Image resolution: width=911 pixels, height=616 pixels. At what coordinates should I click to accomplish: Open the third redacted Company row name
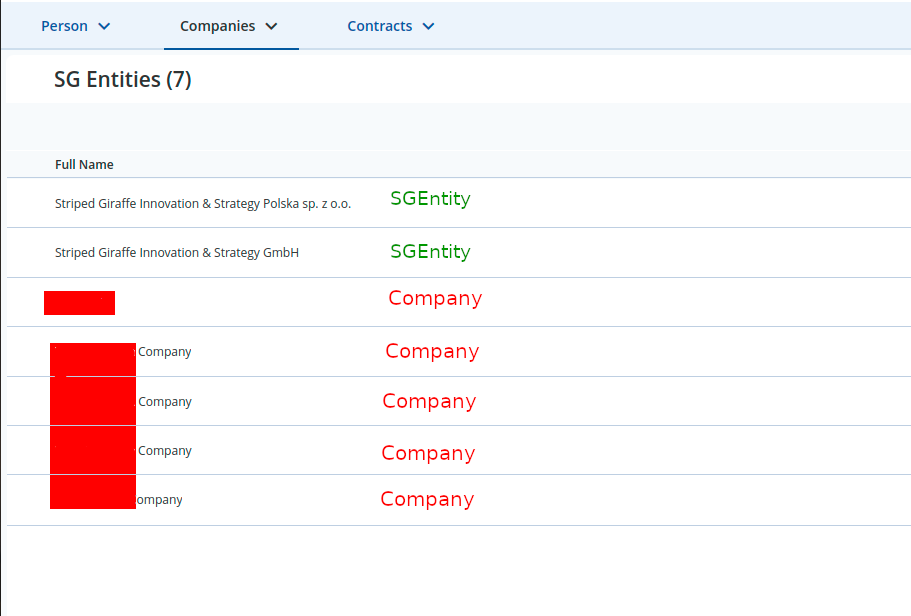(x=164, y=450)
